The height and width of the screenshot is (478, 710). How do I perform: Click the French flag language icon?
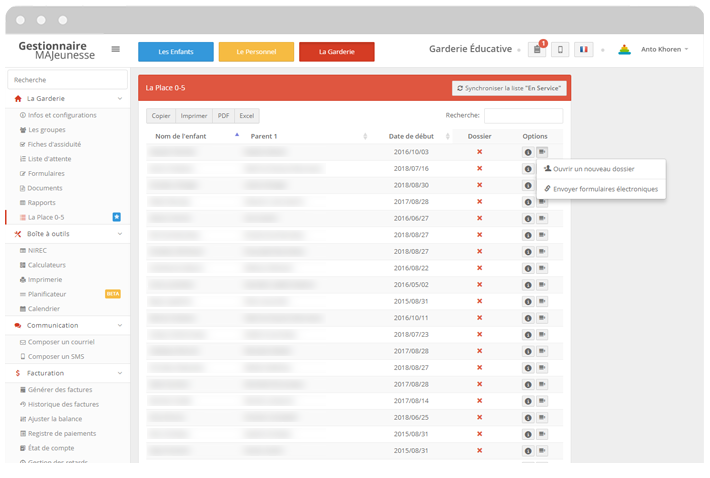coord(583,50)
